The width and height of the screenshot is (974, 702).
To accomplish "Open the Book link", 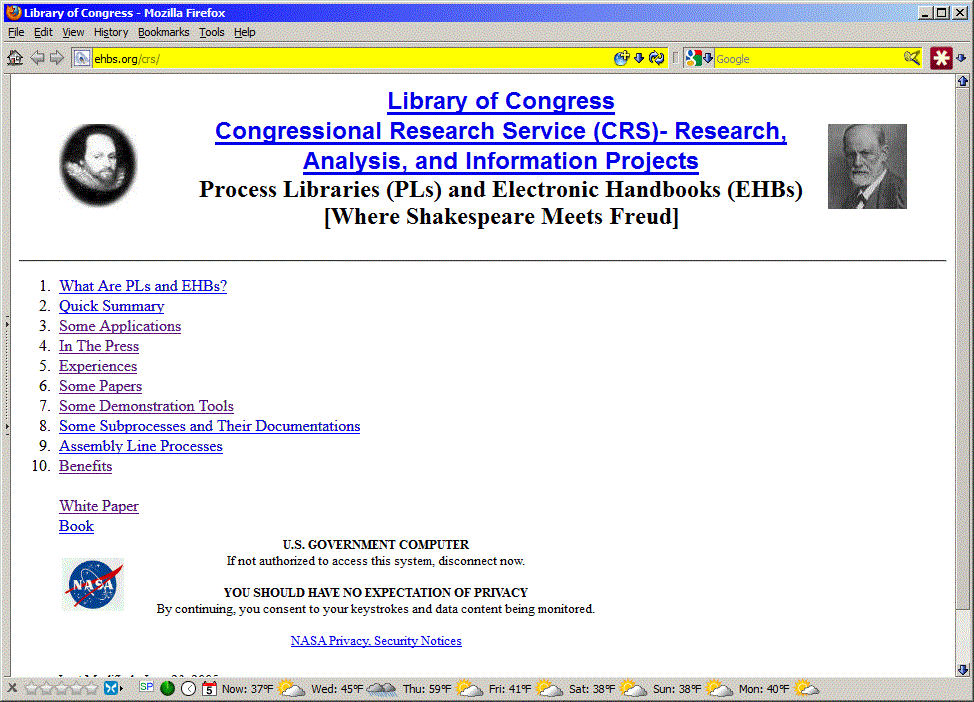I will click(x=76, y=526).
